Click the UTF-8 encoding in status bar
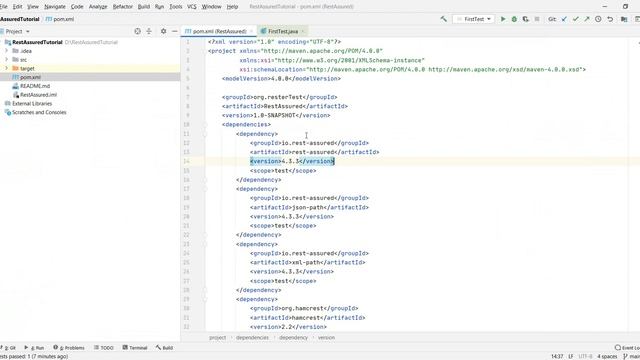640x360 pixels. click(x=585, y=356)
